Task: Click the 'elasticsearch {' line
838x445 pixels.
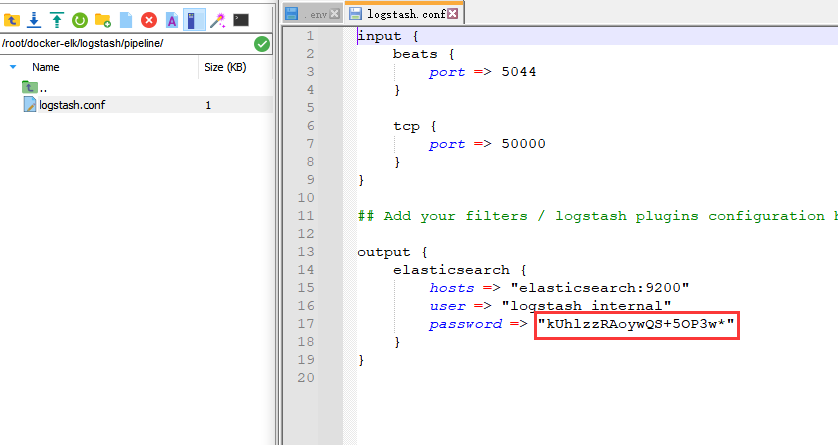Action: tap(460, 270)
